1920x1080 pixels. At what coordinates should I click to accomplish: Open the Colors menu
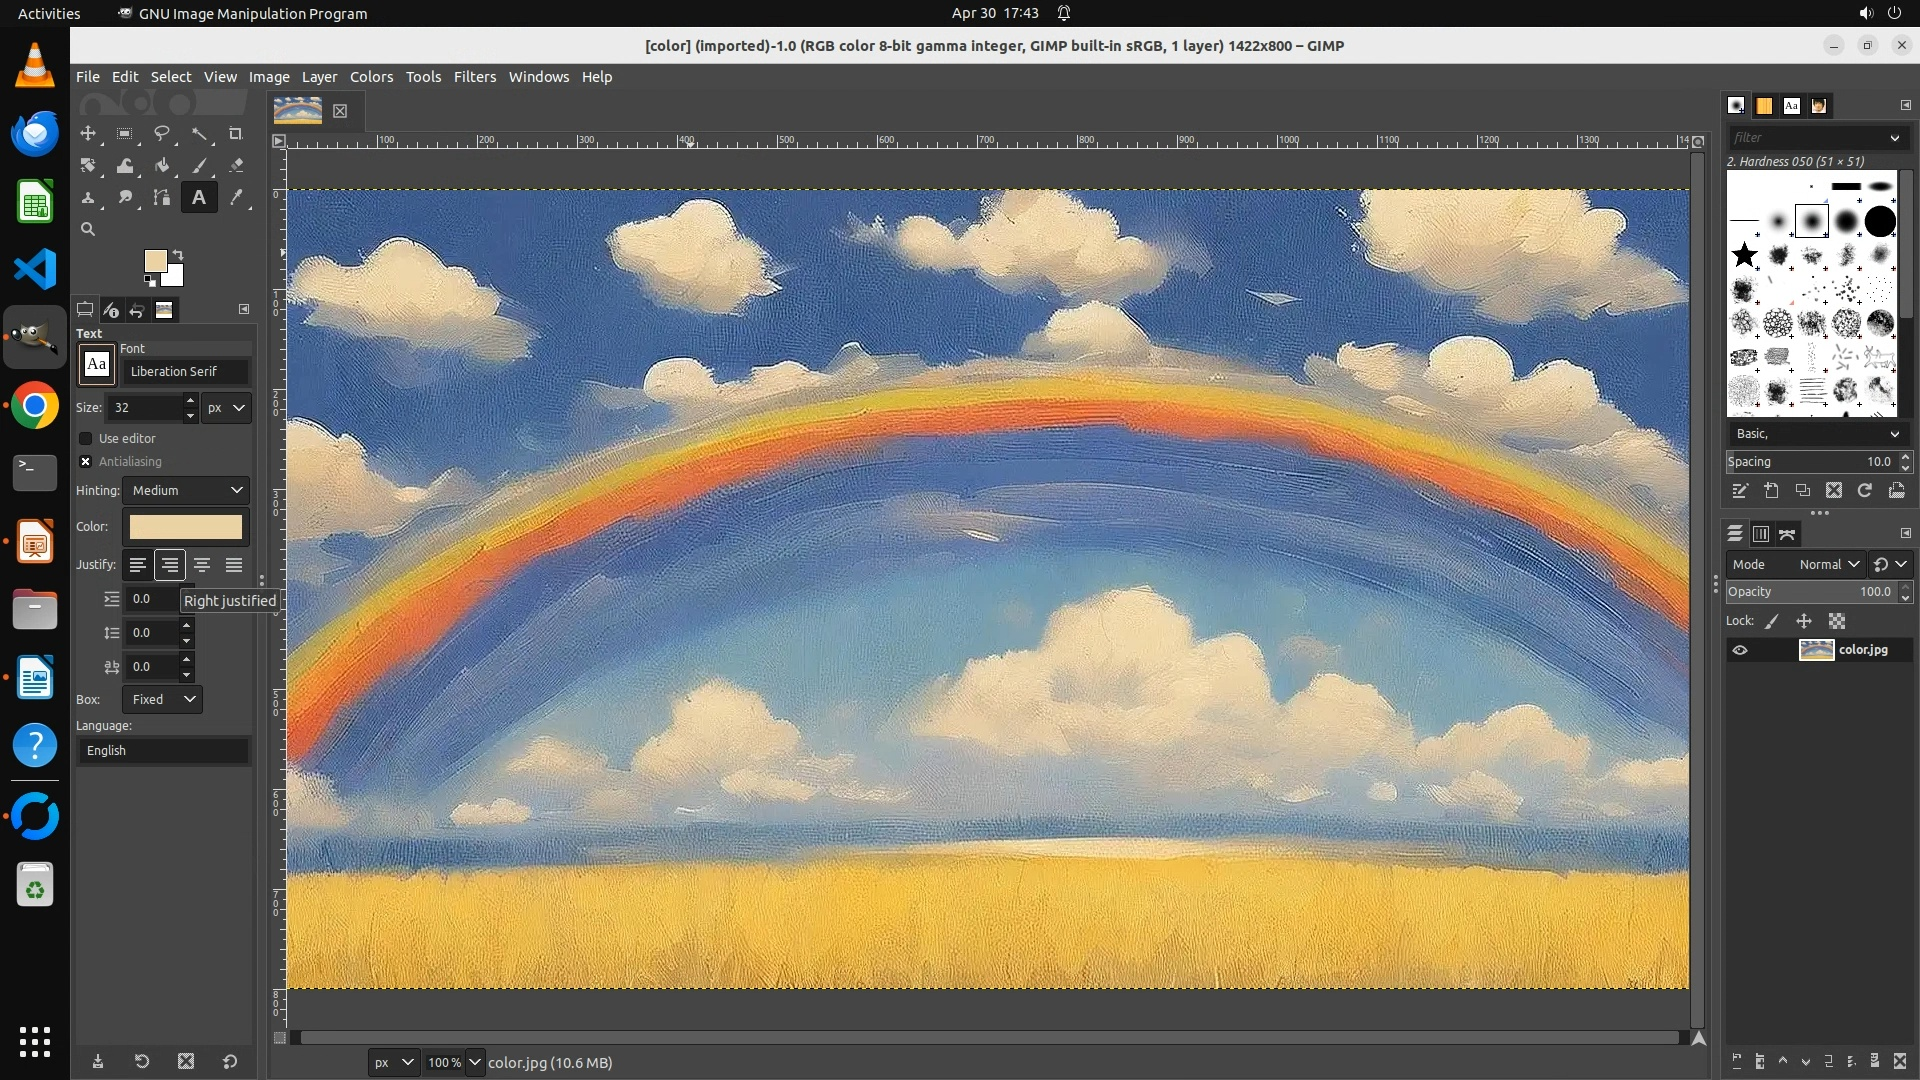(371, 77)
